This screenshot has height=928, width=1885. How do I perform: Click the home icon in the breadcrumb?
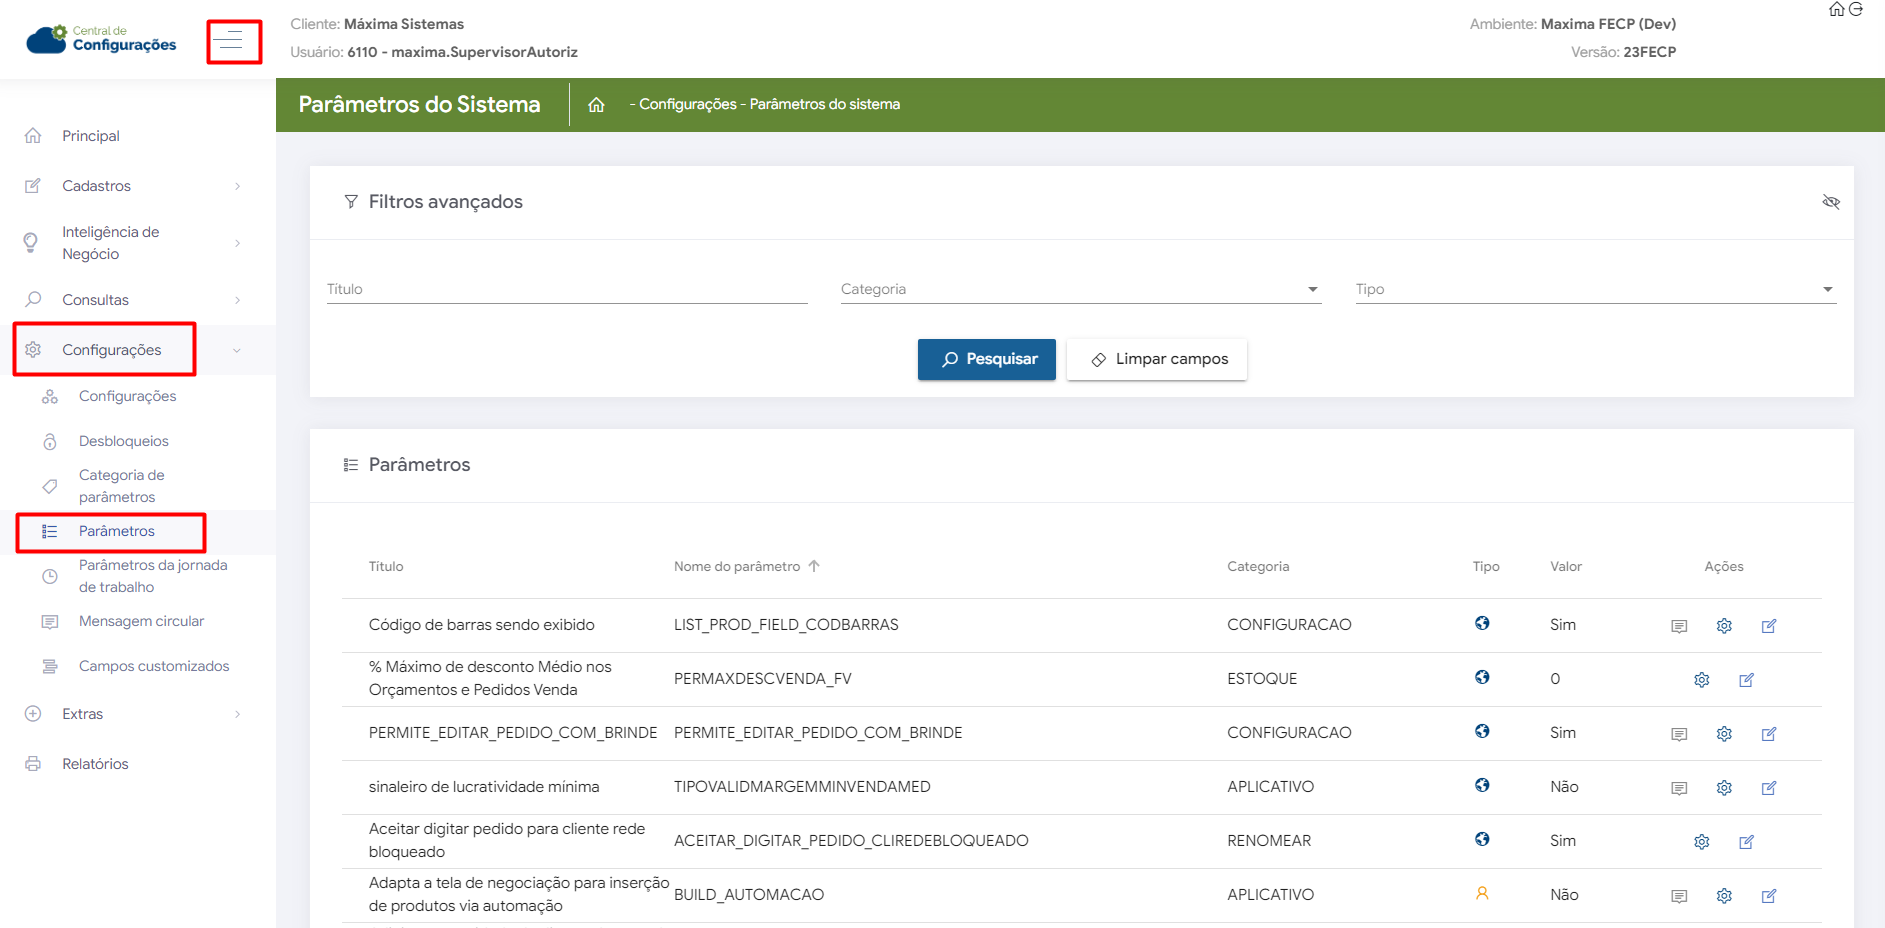596,105
